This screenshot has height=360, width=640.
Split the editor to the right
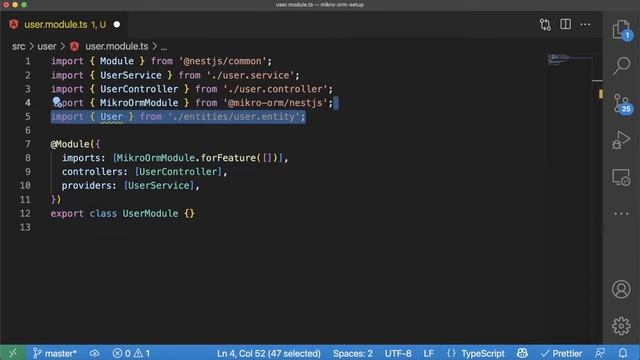[x=565, y=24]
